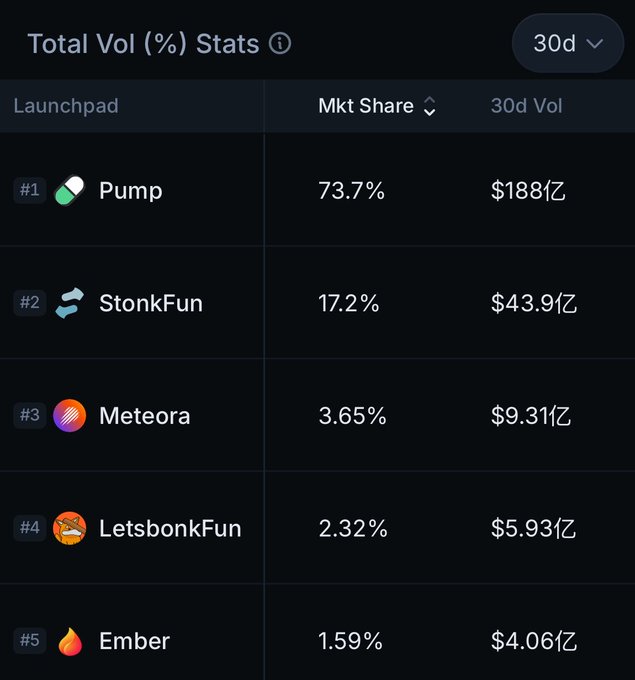Expand the chevron beside 30d

[595, 43]
